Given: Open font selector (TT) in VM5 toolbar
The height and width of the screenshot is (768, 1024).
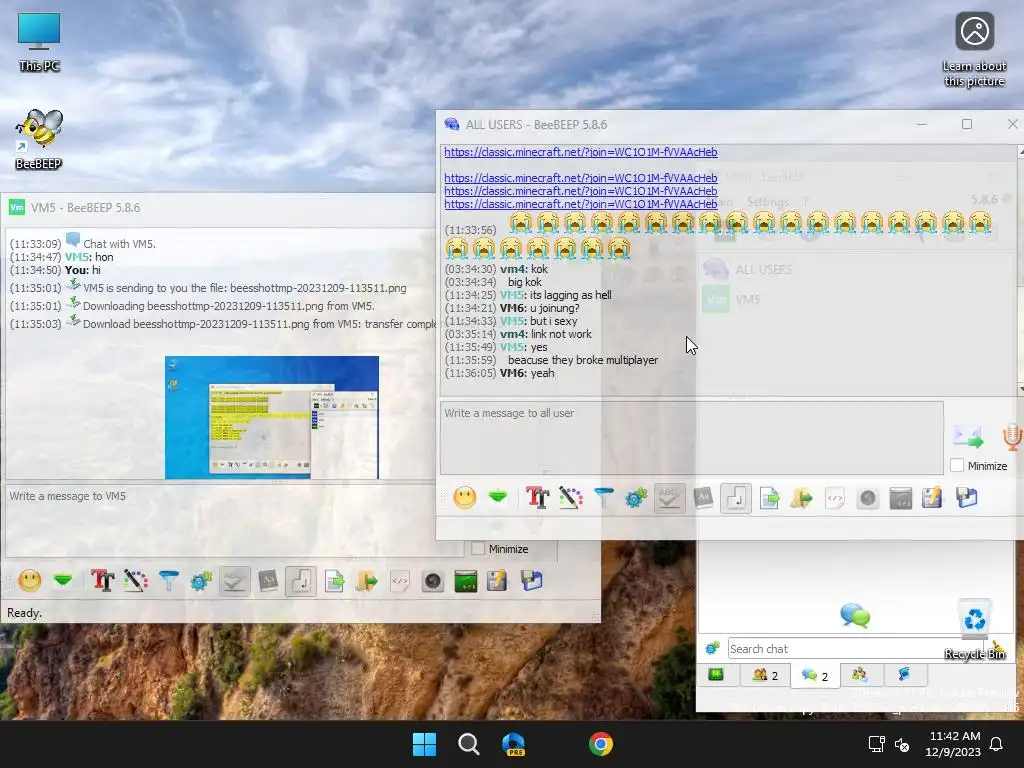Looking at the screenshot, I should 103,581.
